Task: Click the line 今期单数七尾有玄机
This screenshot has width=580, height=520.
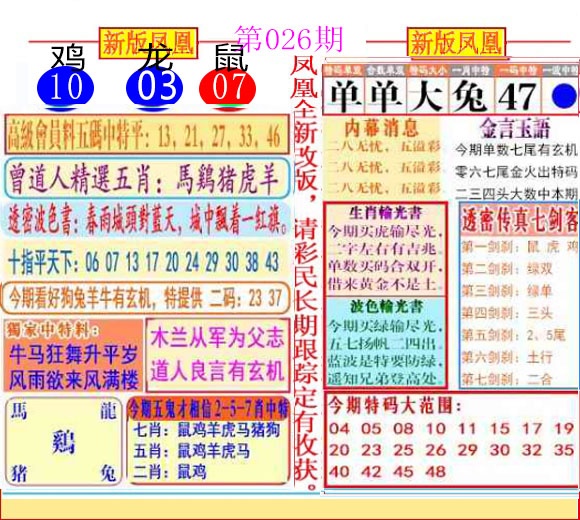Action: tap(516, 150)
